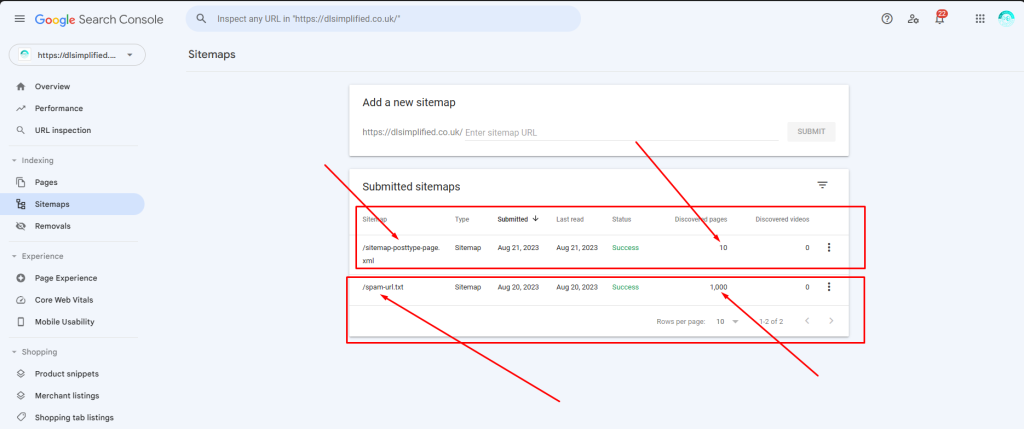Screen dimensions: 1024x429
Task: Open the notifications bell
Action: click(939, 19)
